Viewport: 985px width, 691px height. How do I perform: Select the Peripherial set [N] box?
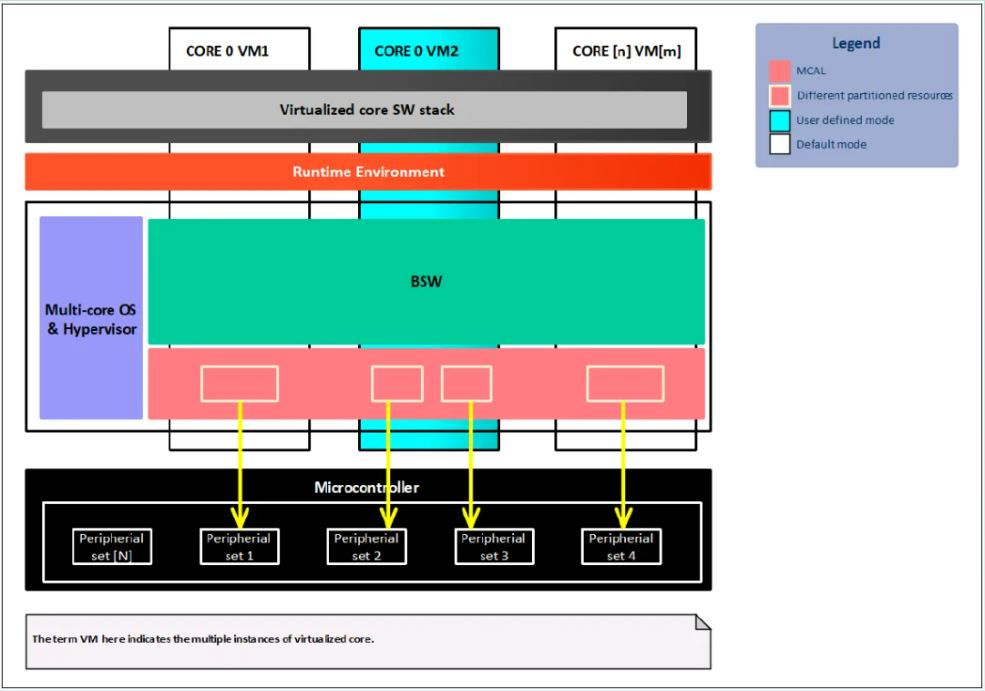(112, 547)
